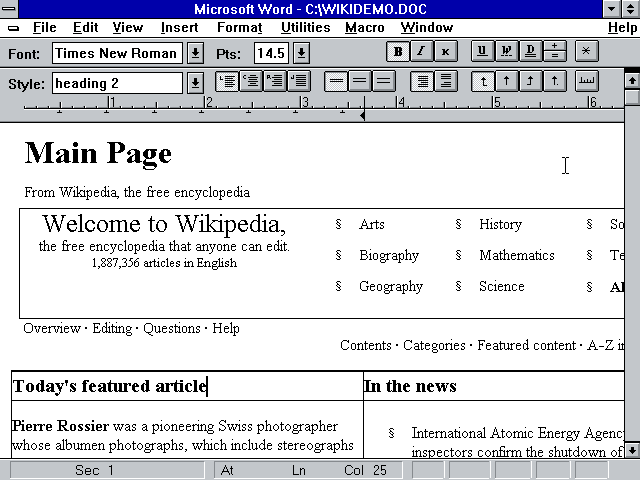Apply superscript with the plus button
This screenshot has width=640, height=480.
555,46
